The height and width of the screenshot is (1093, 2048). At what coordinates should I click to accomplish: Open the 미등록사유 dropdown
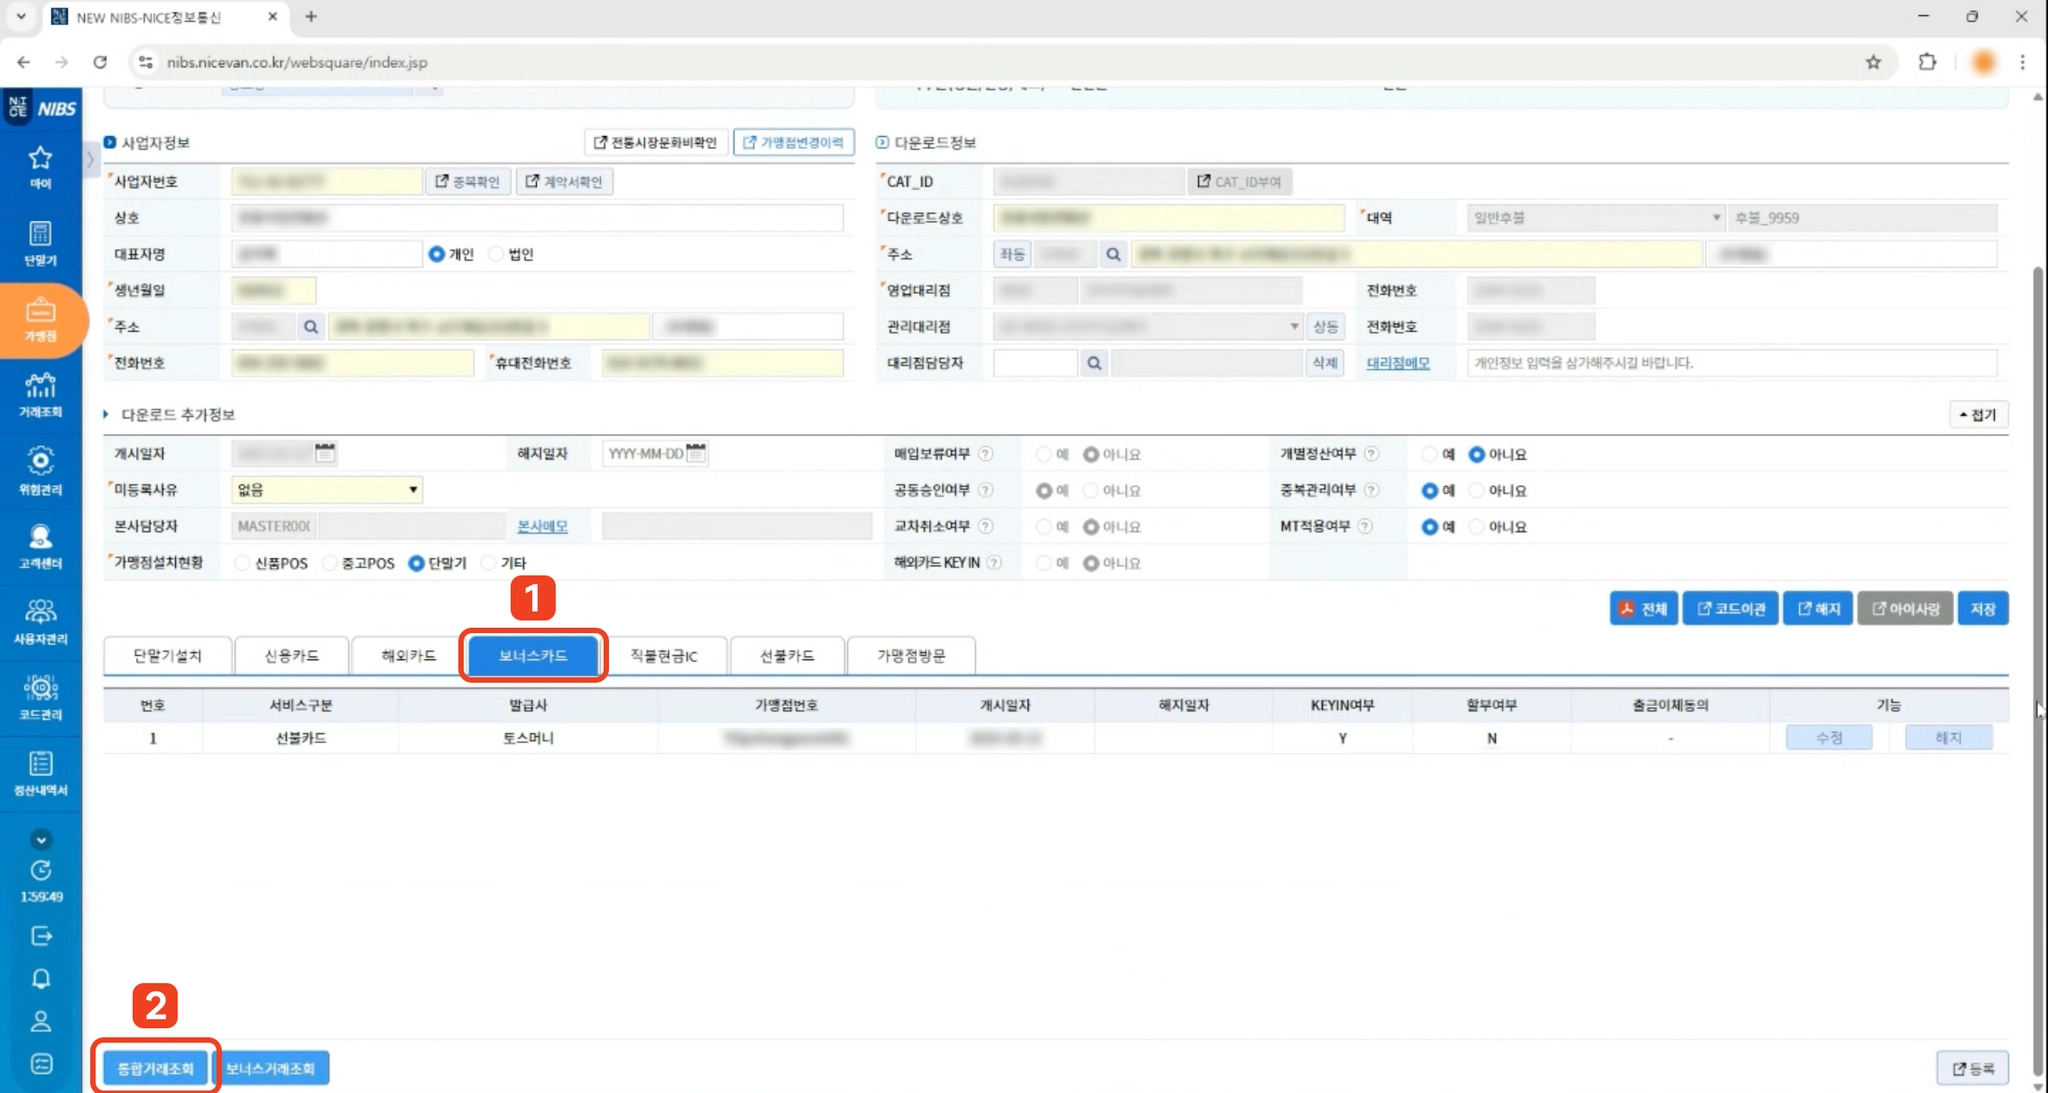tap(326, 490)
